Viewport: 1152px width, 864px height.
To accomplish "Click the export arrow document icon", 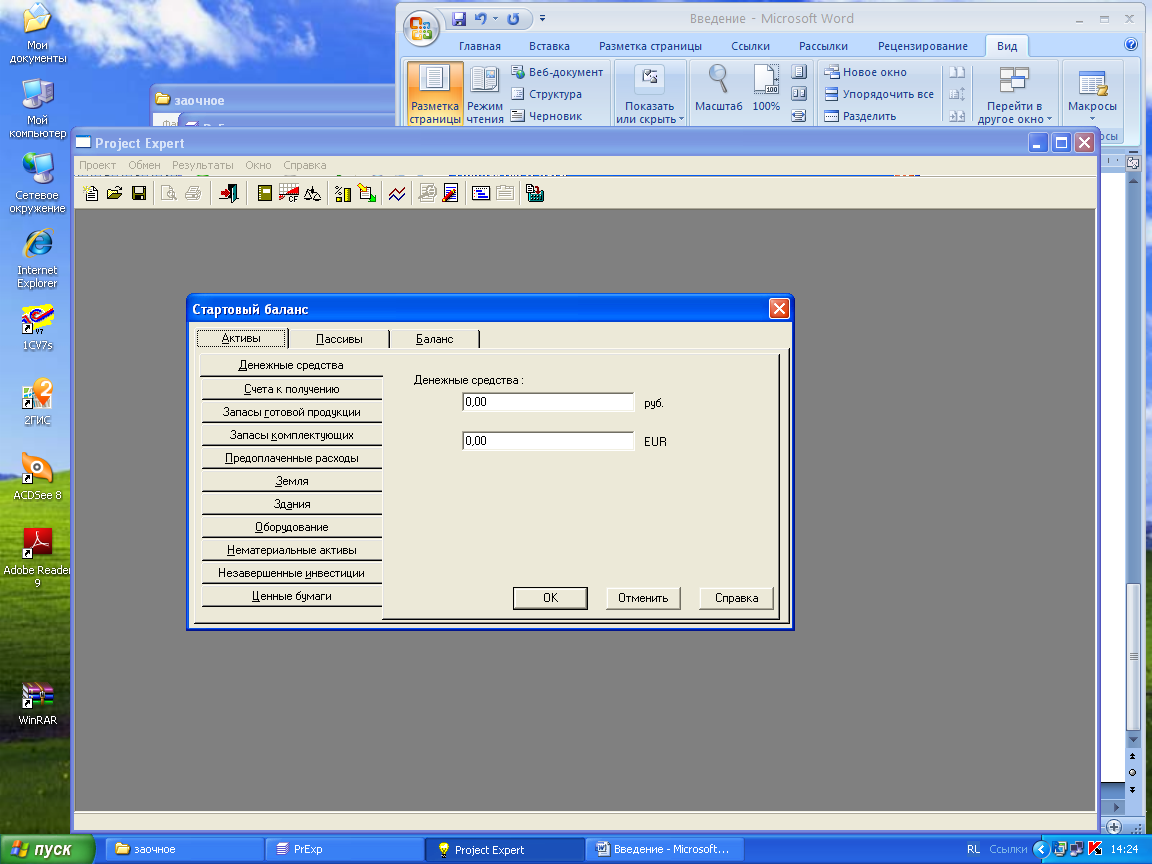I will click(367, 194).
